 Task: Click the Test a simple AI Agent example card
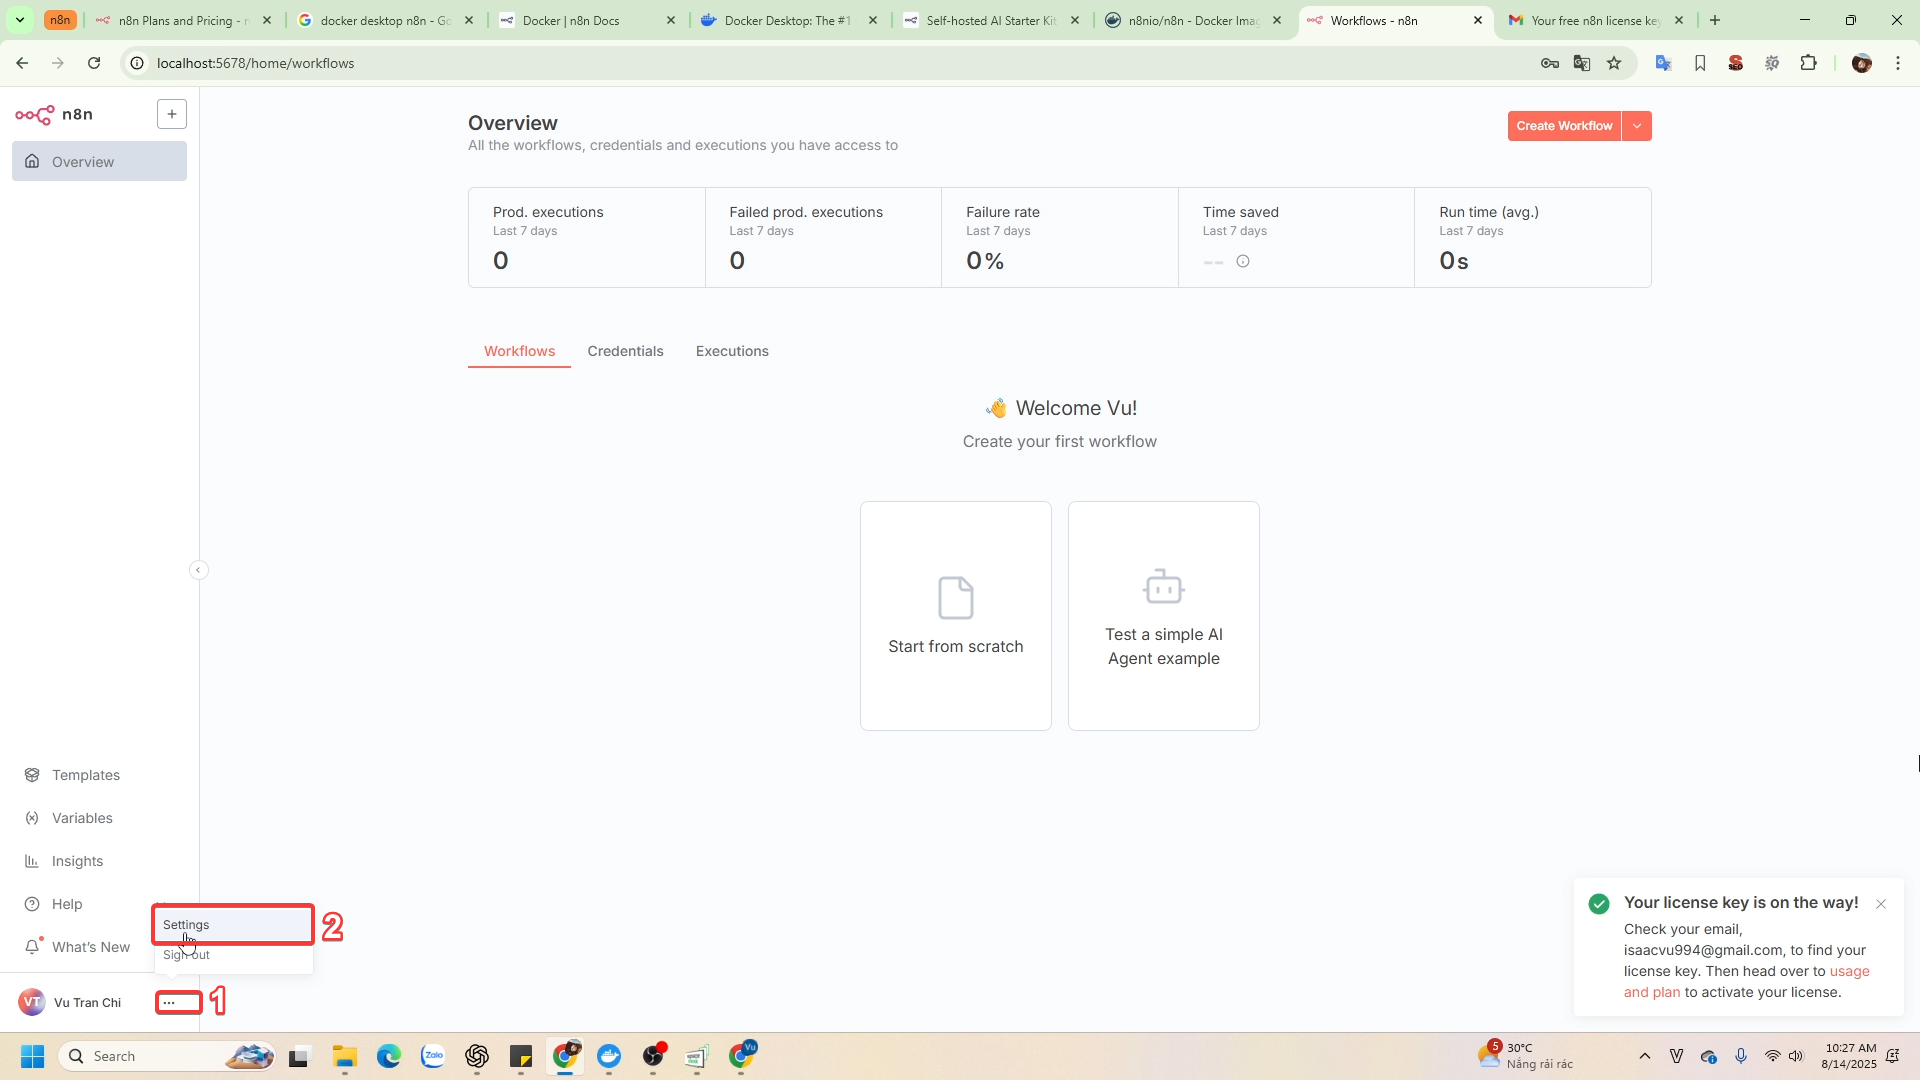pos(1164,616)
